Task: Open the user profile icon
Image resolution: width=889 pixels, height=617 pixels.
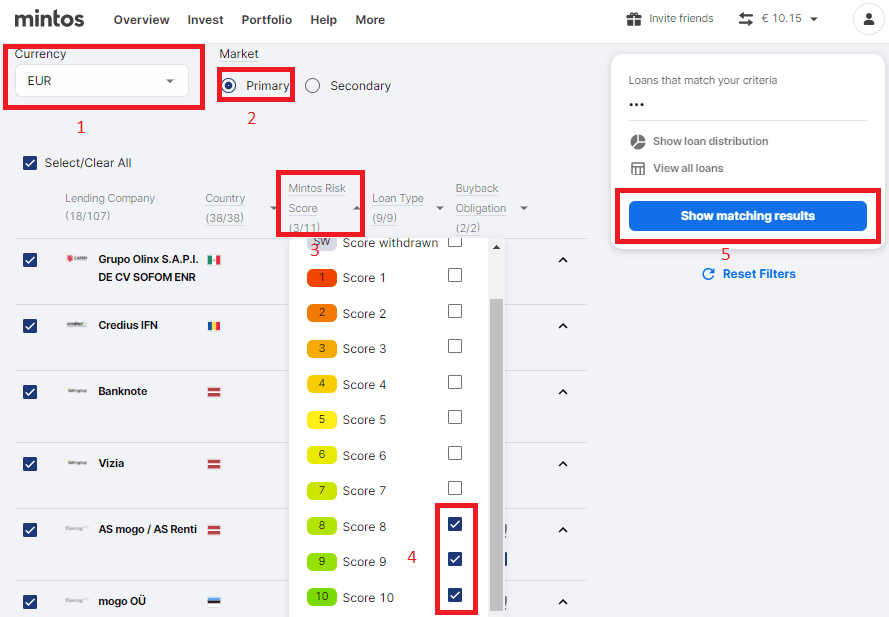Action: pos(866,19)
